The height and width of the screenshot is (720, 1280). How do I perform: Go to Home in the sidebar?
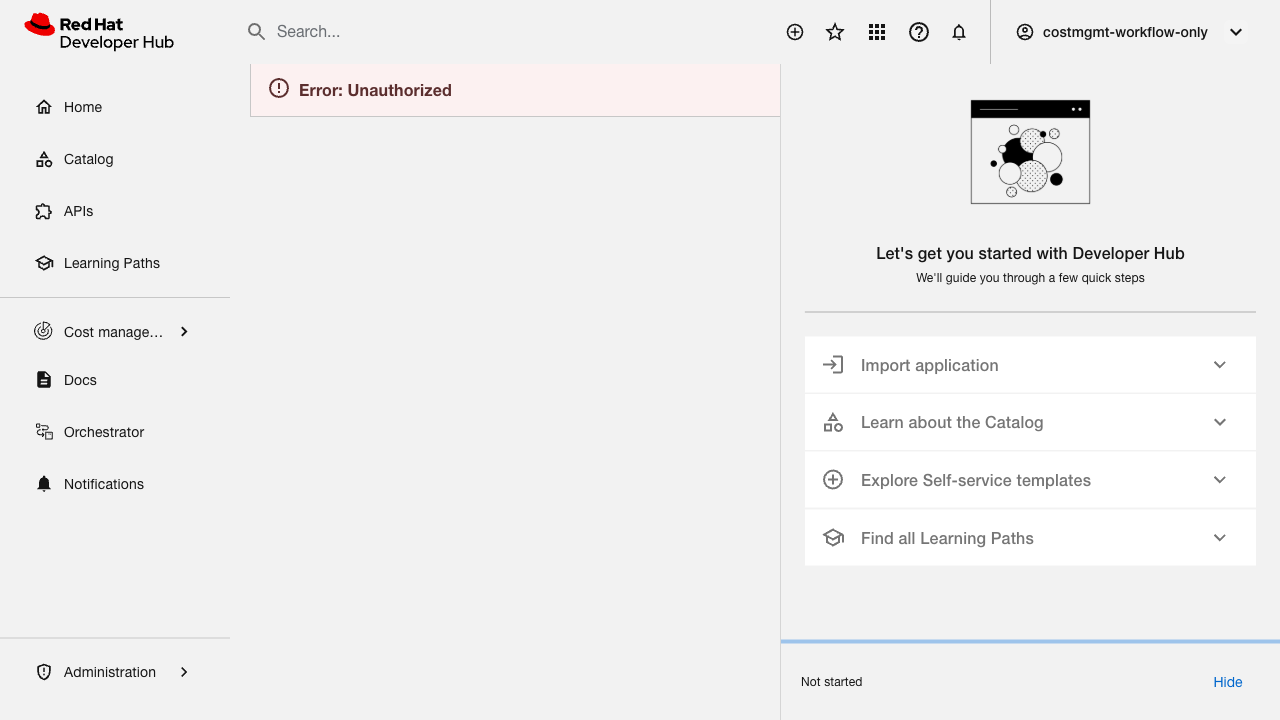pyautogui.click(x=83, y=107)
